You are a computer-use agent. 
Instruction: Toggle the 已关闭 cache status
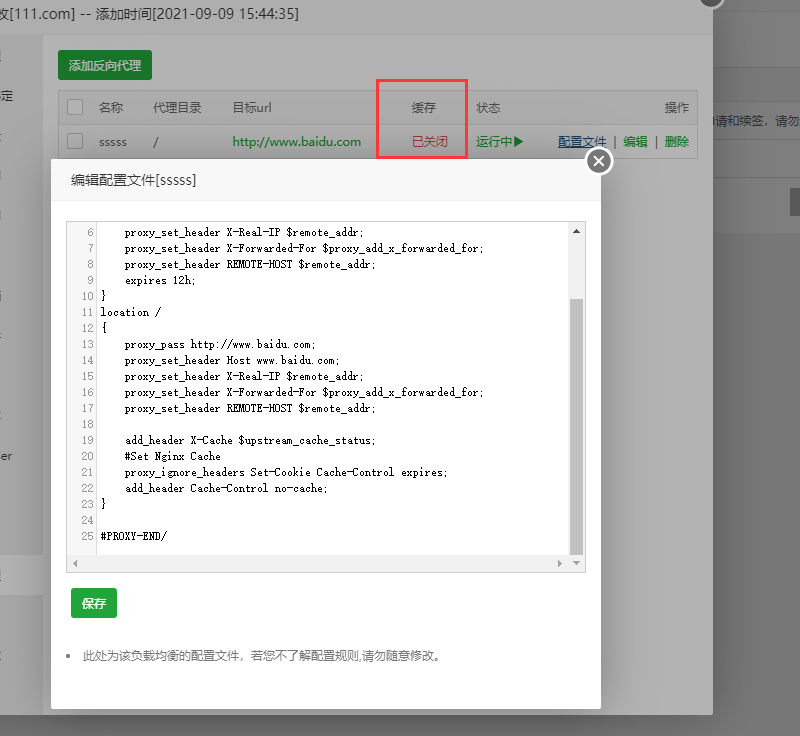tap(430, 141)
